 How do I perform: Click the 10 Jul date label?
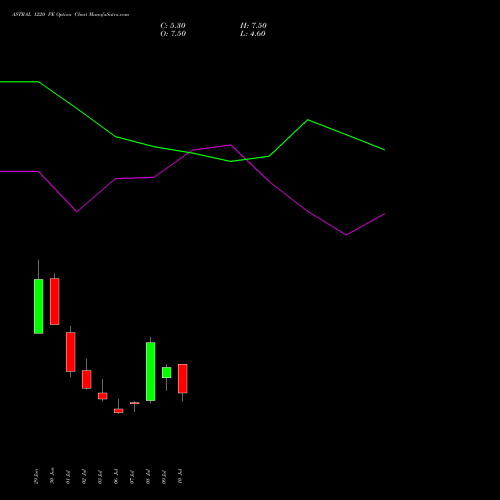click(180, 477)
